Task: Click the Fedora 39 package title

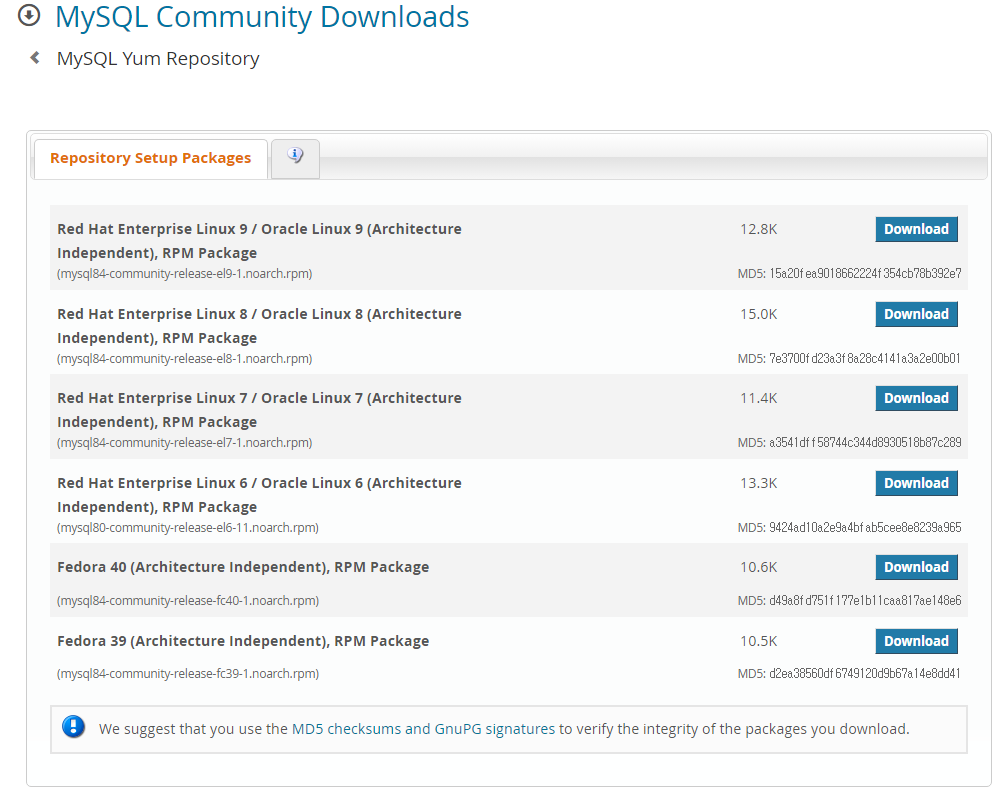Action: [243, 641]
